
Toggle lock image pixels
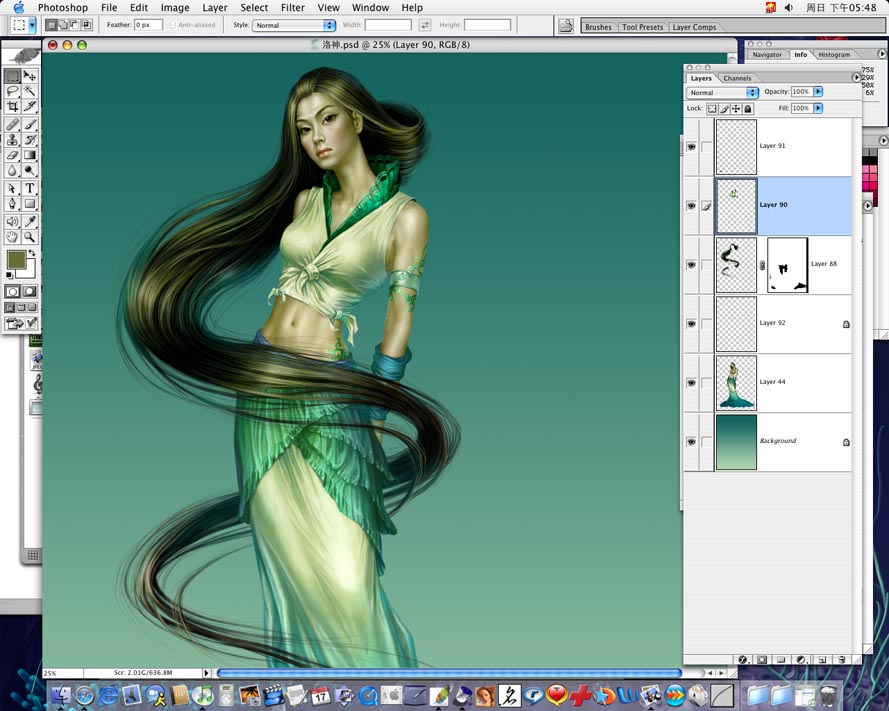724,108
